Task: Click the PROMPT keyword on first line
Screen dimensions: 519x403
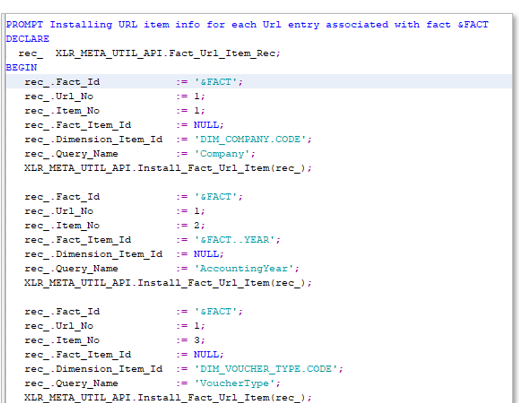Action: 24,25
